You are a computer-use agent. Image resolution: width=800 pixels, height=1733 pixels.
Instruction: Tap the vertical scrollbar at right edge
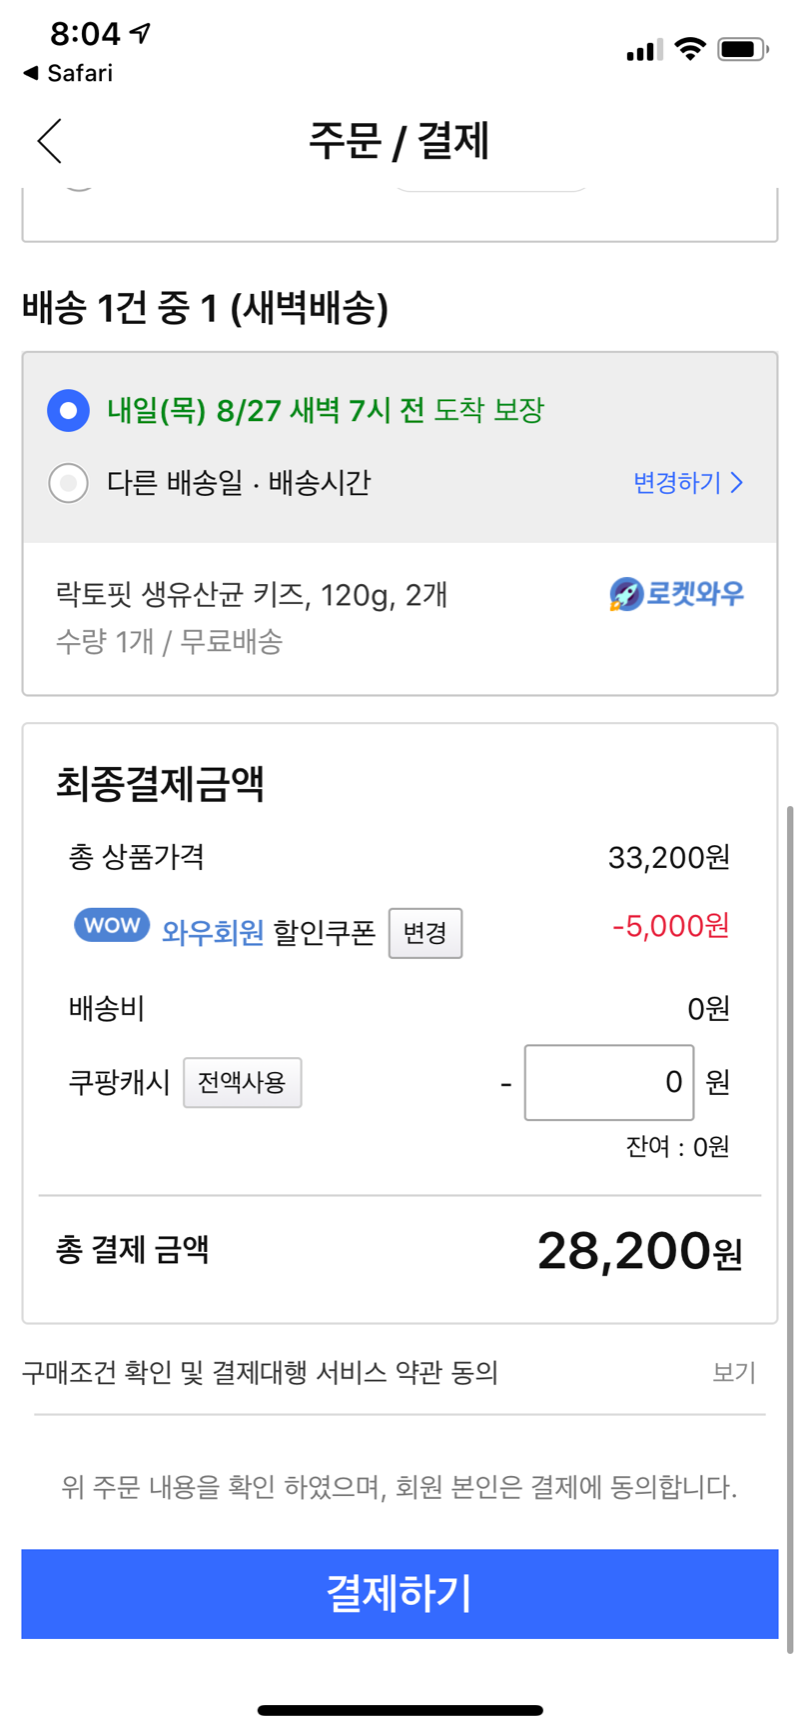[x=791, y=1230]
